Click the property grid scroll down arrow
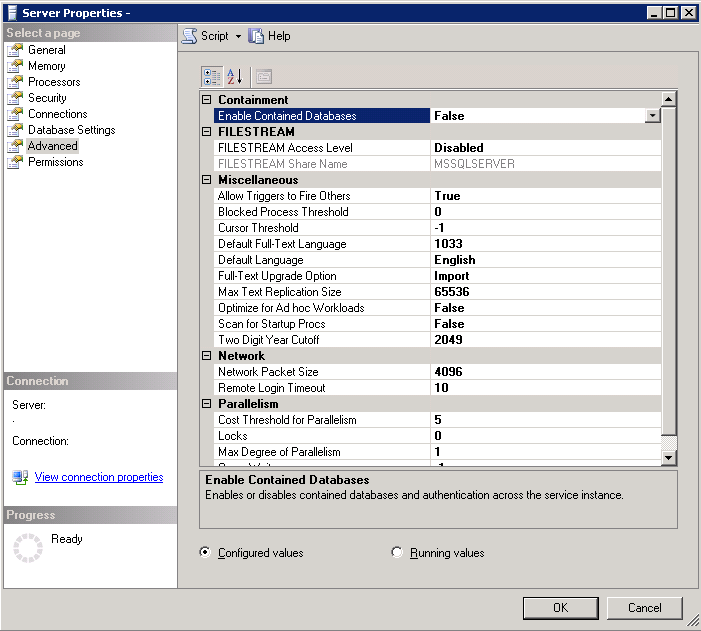Image resolution: width=701 pixels, height=631 pixels. (x=669, y=457)
